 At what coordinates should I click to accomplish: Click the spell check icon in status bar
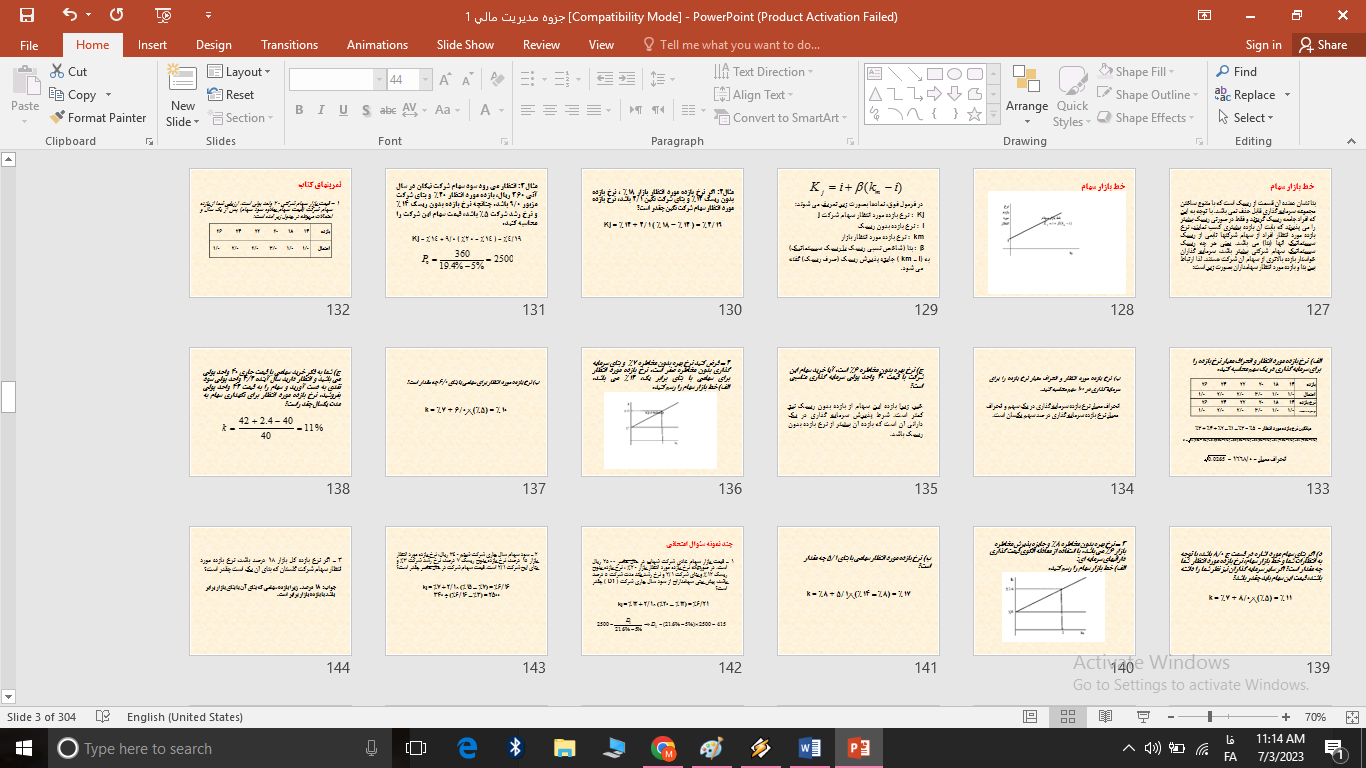(x=102, y=717)
